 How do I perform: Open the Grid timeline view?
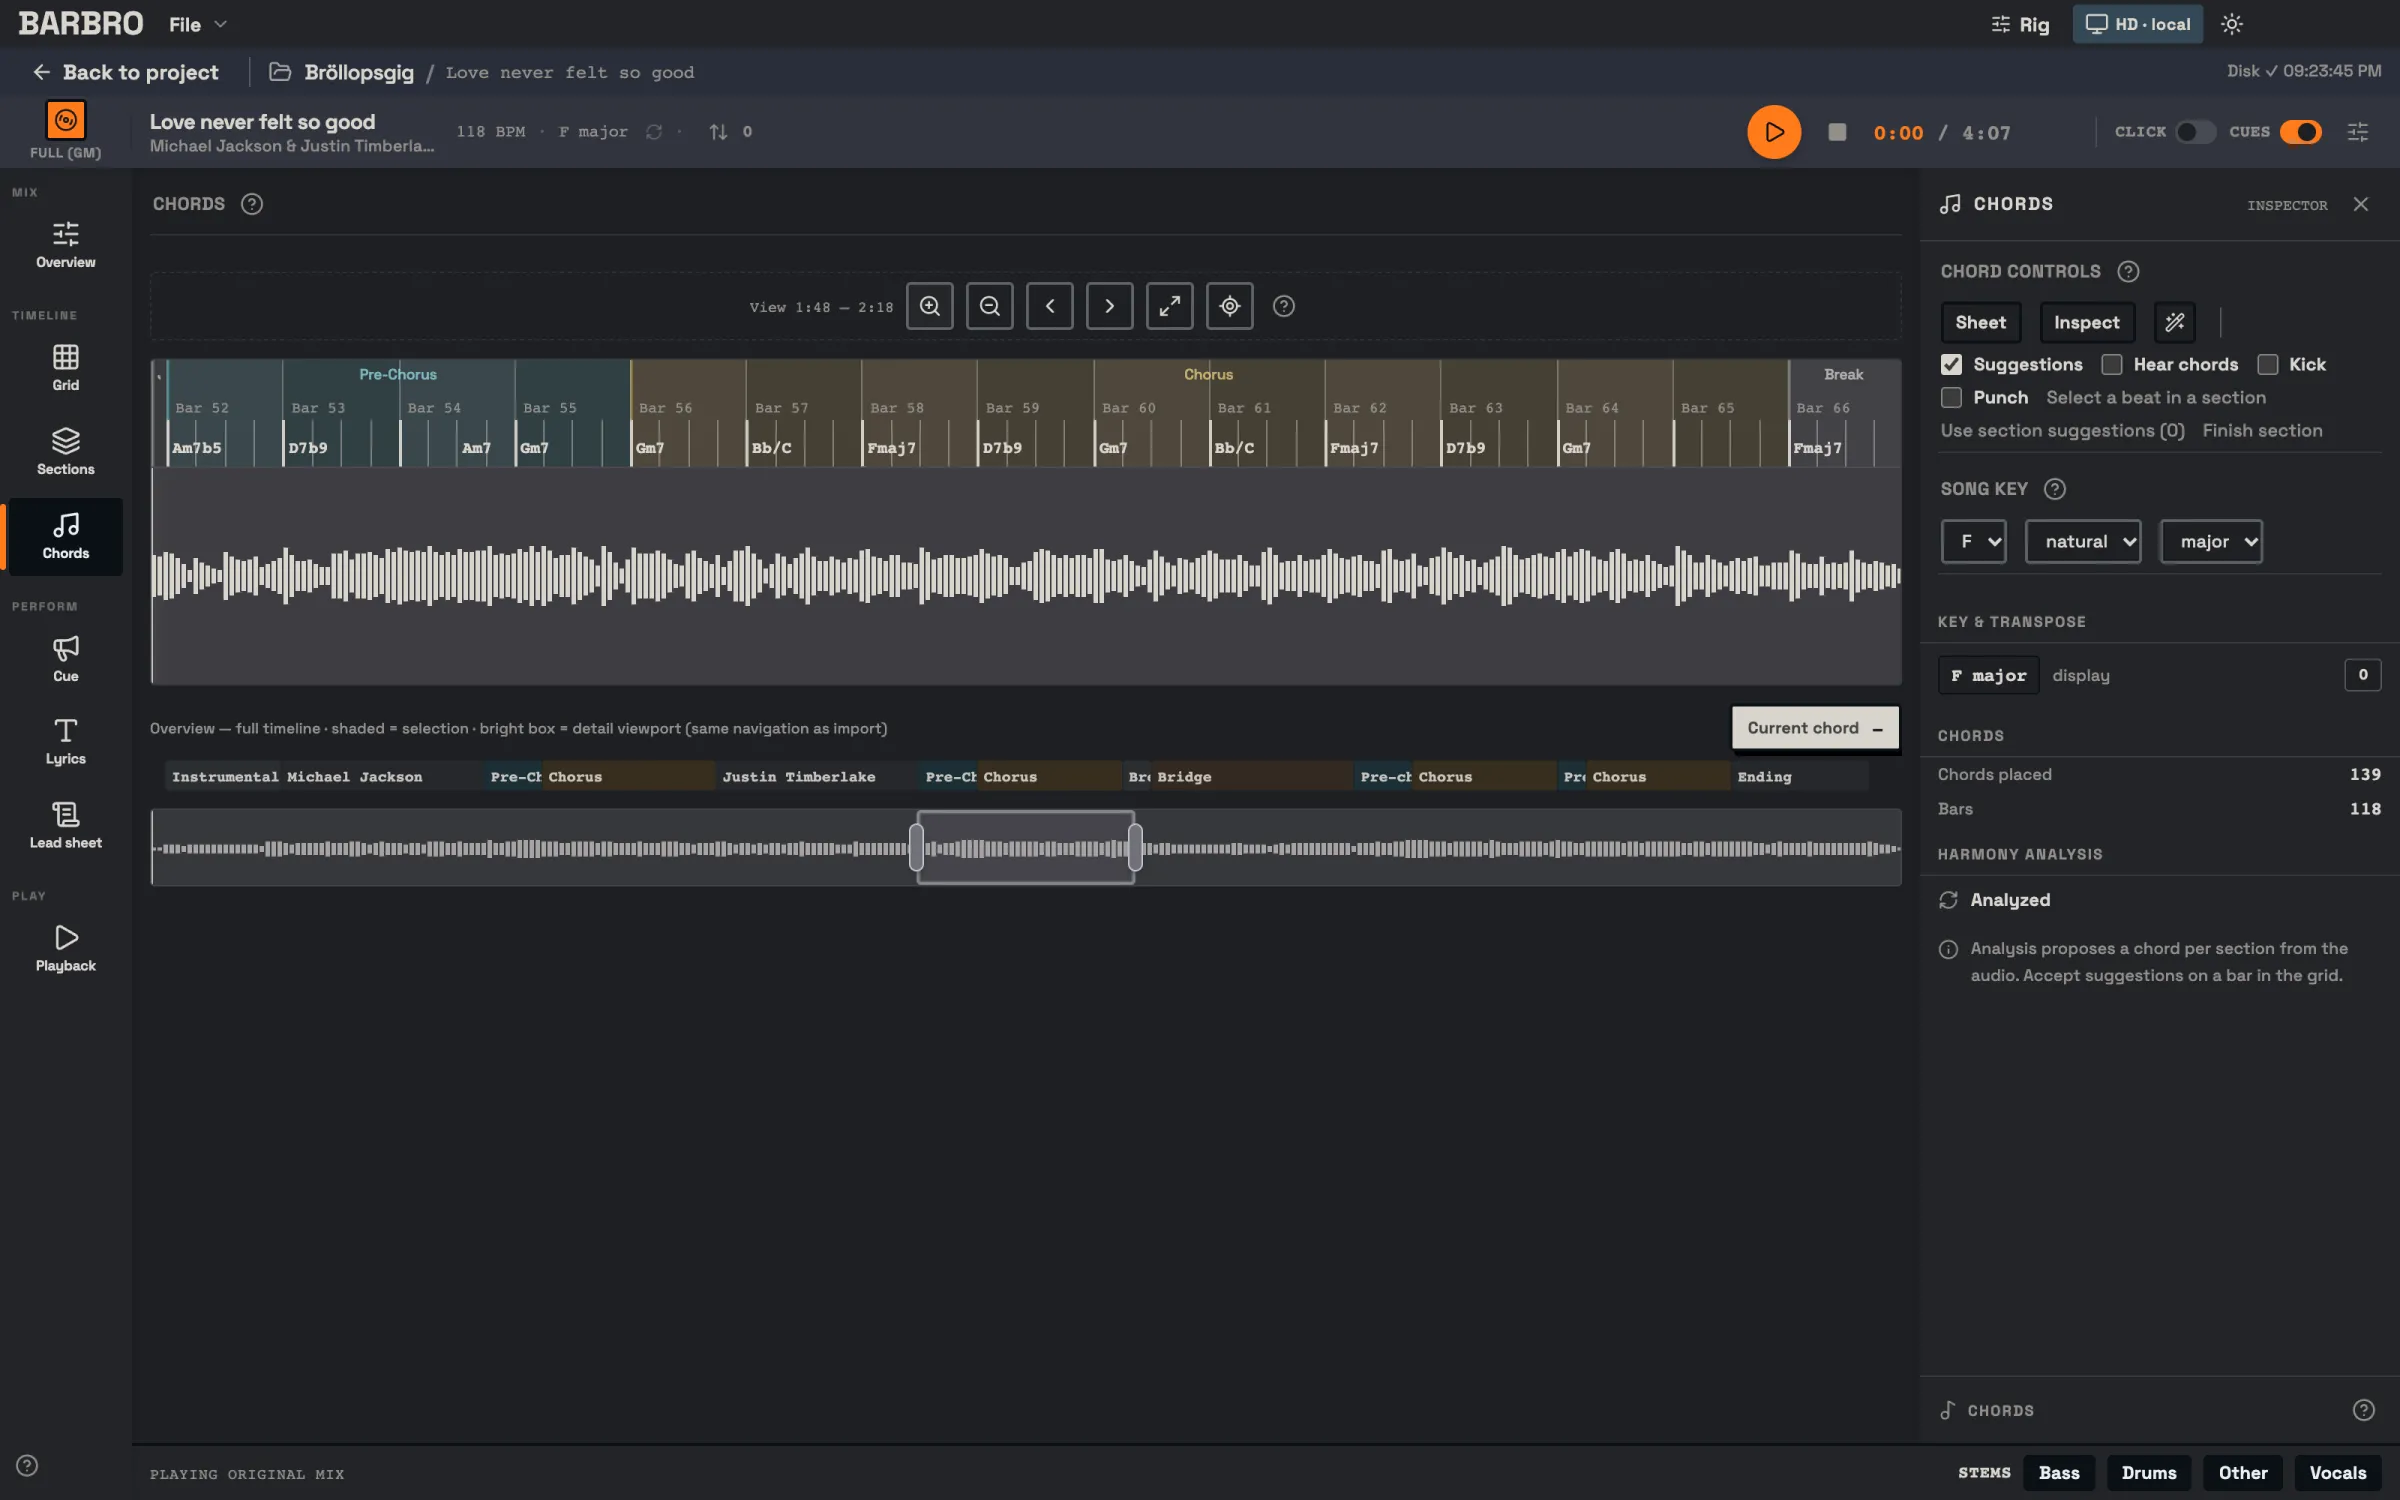coord(66,367)
